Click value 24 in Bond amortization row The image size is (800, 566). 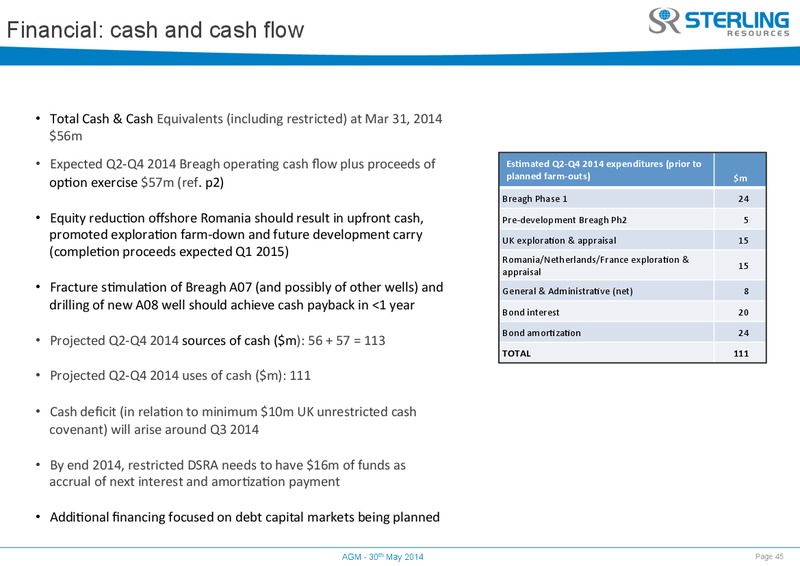point(743,333)
